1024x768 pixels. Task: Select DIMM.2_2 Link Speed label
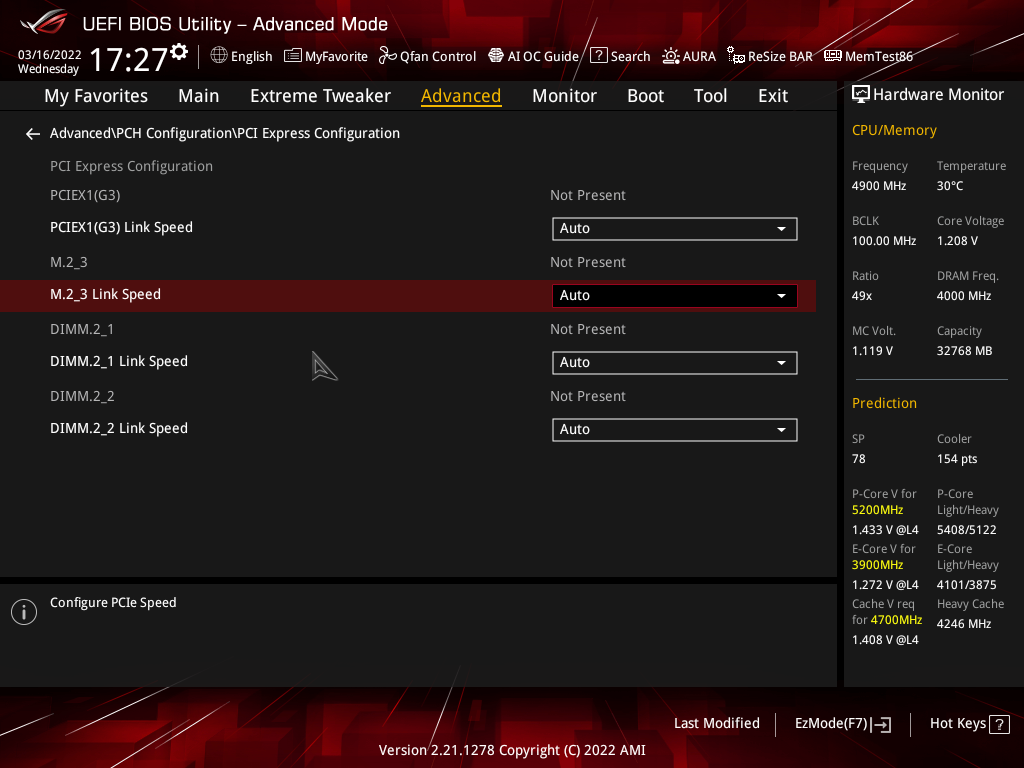119,428
